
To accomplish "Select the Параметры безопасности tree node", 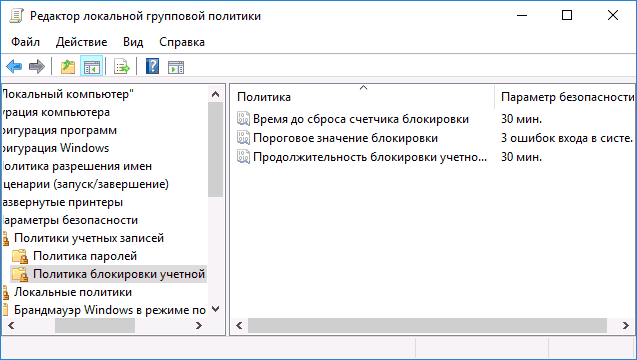I will [69, 220].
